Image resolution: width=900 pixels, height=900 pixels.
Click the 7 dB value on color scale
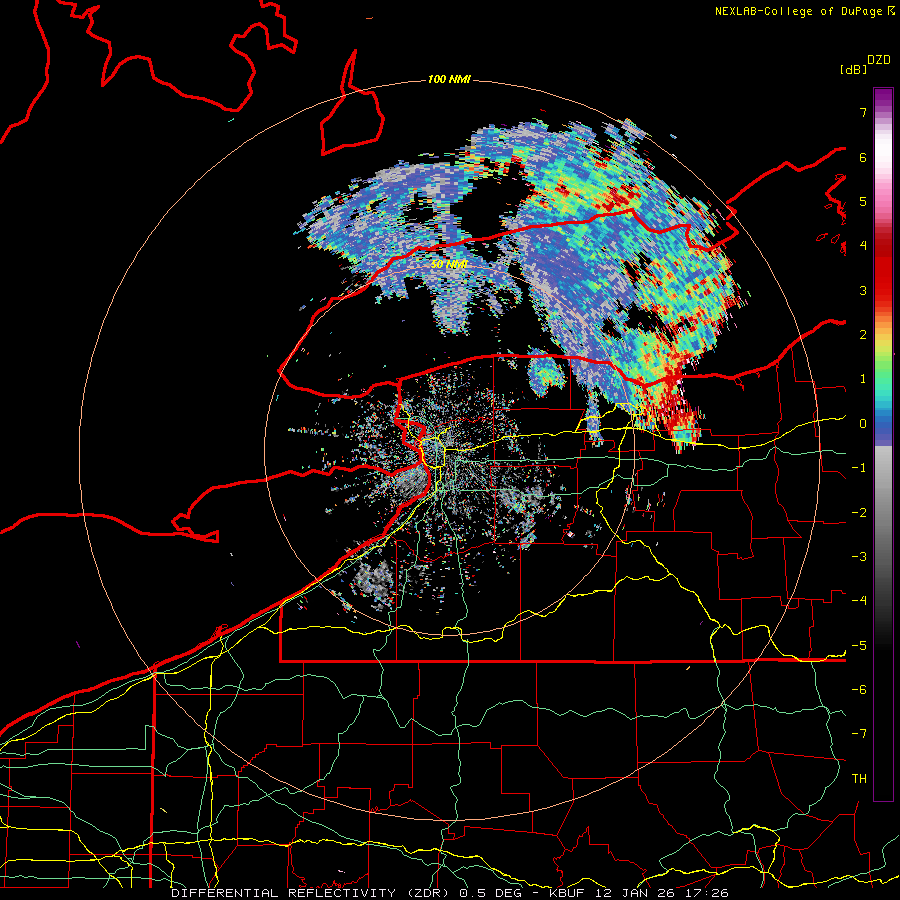tap(863, 112)
